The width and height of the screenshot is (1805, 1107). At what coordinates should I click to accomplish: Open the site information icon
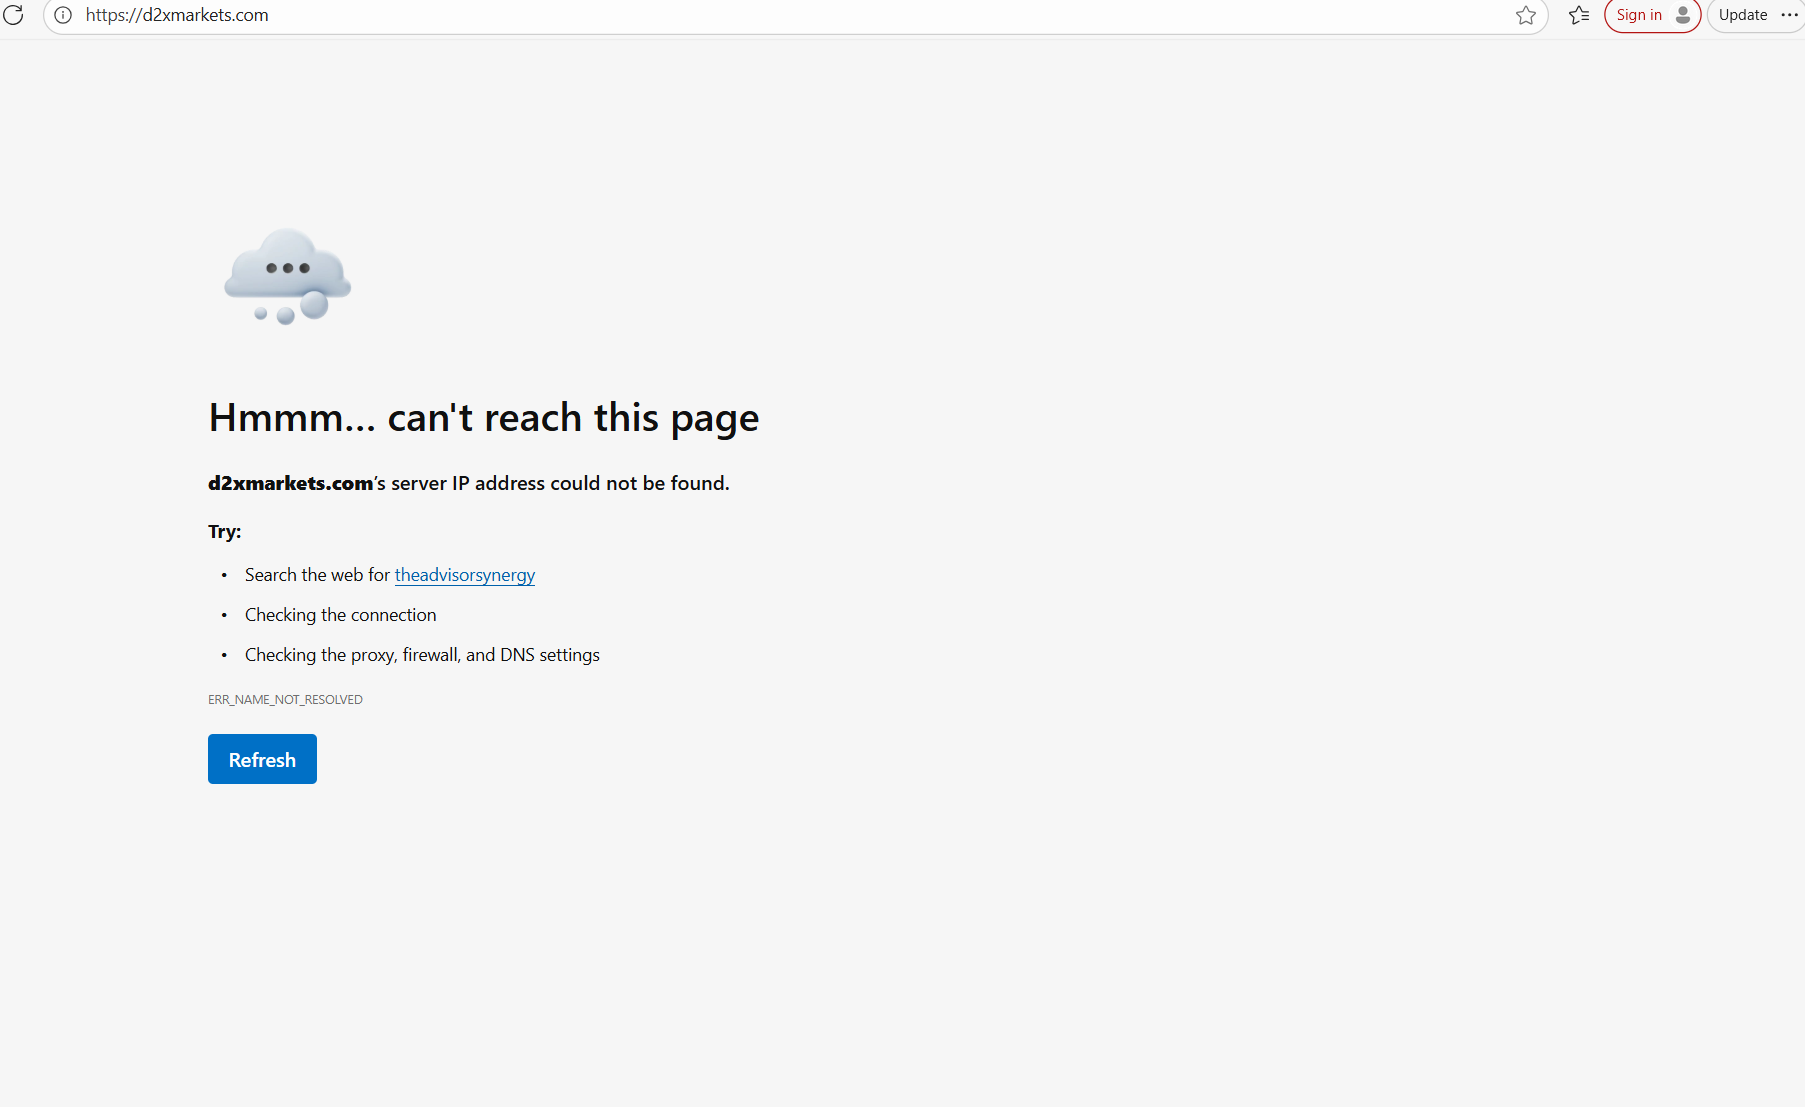coord(63,15)
